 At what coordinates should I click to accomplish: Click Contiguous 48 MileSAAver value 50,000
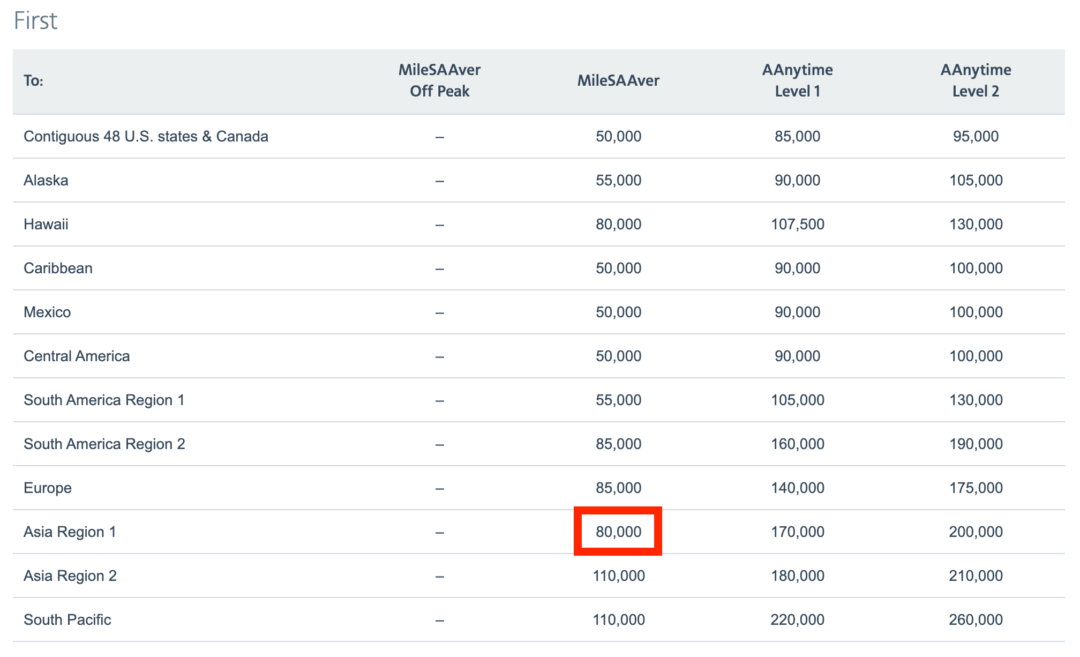(x=618, y=136)
